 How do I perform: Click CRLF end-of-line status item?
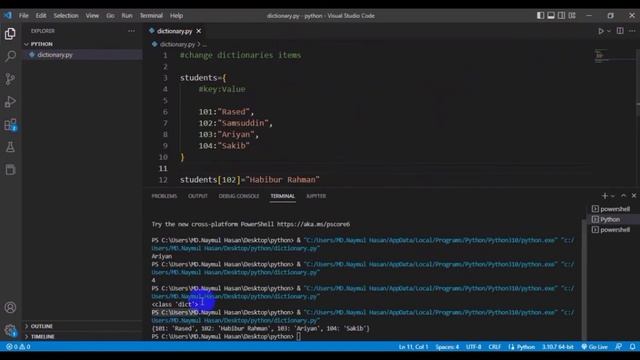coord(494,347)
